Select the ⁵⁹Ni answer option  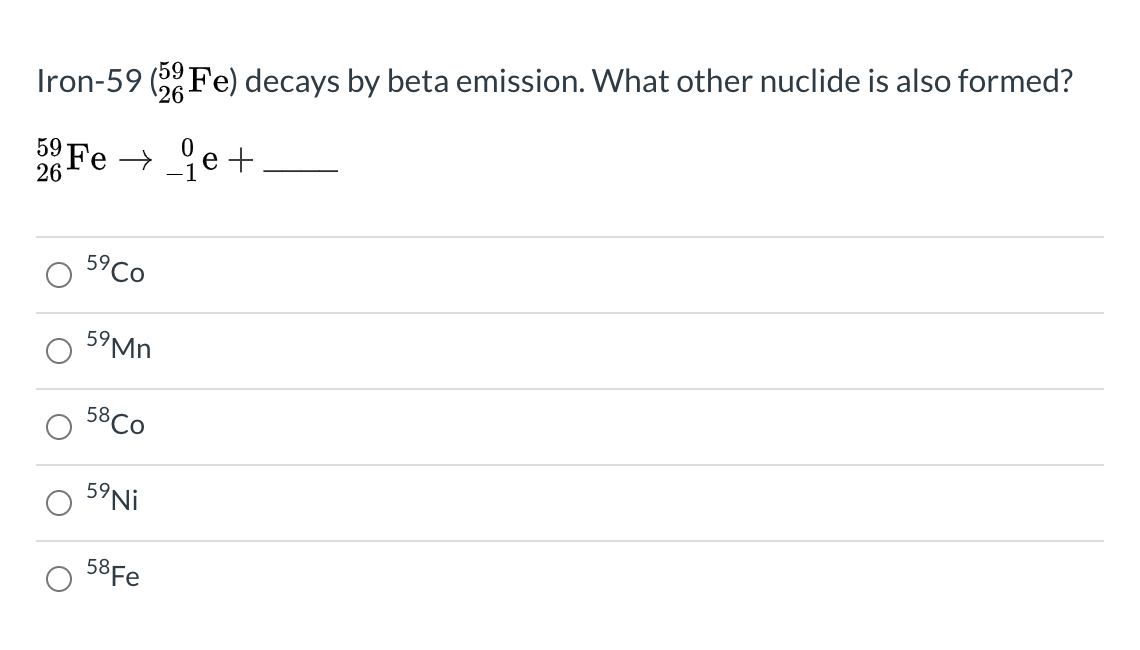coord(59,504)
